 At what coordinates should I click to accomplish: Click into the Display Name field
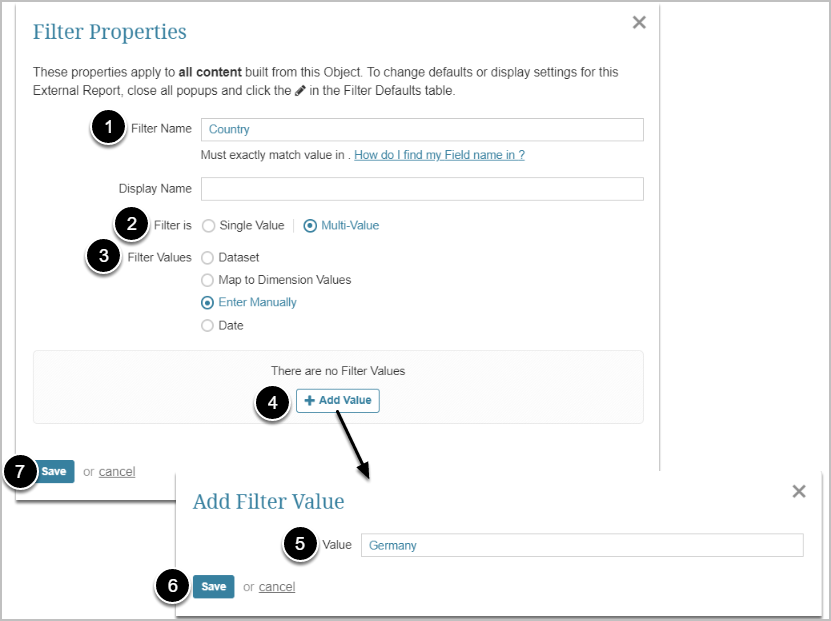point(421,189)
